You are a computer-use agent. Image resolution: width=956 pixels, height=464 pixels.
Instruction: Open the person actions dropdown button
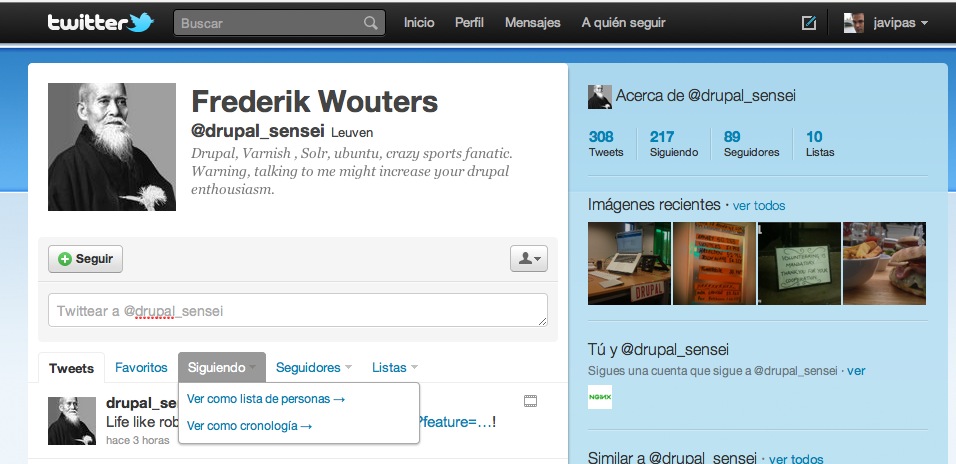point(529,259)
